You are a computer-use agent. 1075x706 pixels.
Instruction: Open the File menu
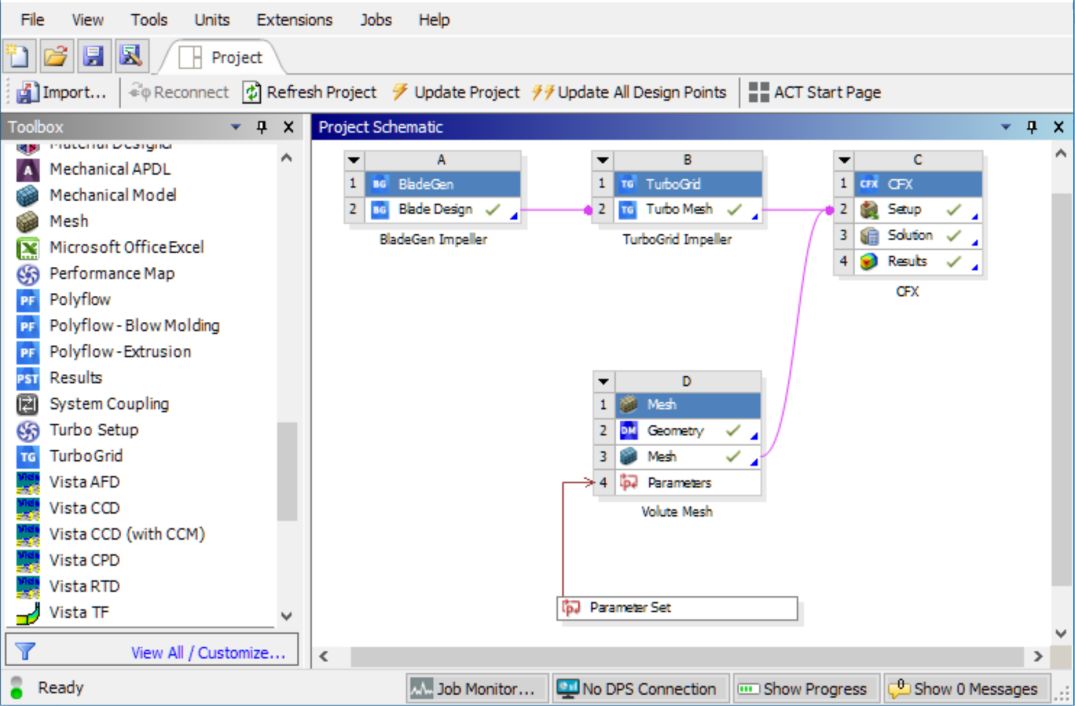(32, 20)
